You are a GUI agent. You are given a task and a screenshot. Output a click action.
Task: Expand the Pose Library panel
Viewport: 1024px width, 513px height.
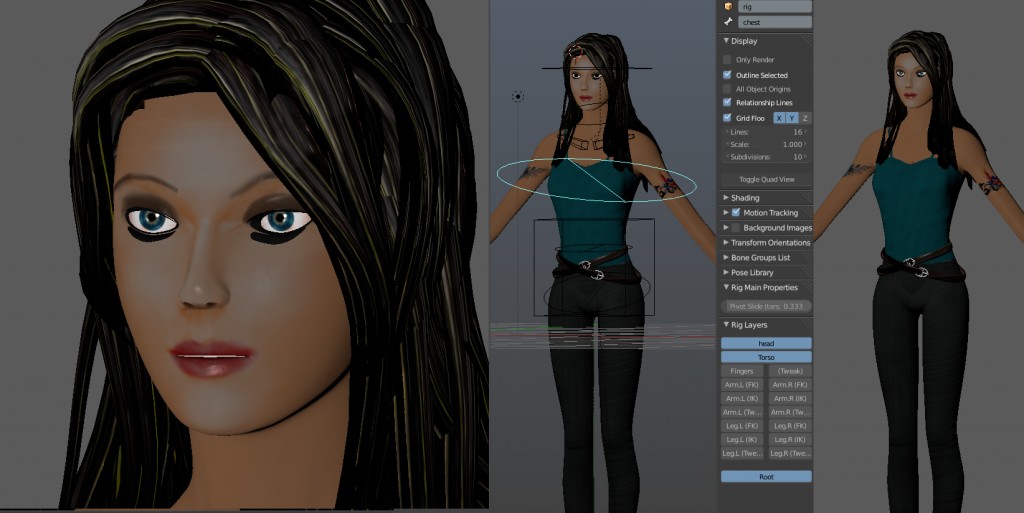[726, 273]
